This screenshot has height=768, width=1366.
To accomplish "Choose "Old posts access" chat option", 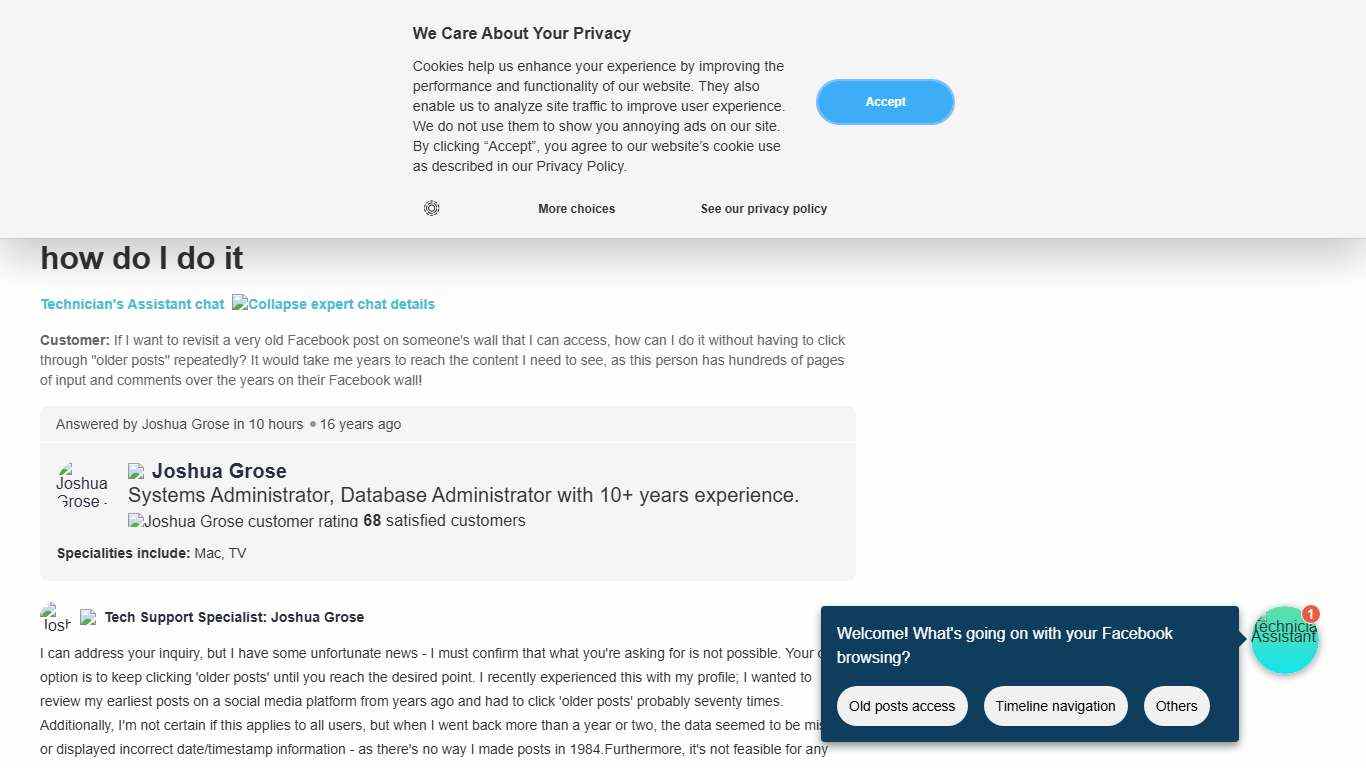I will click(902, 706).
